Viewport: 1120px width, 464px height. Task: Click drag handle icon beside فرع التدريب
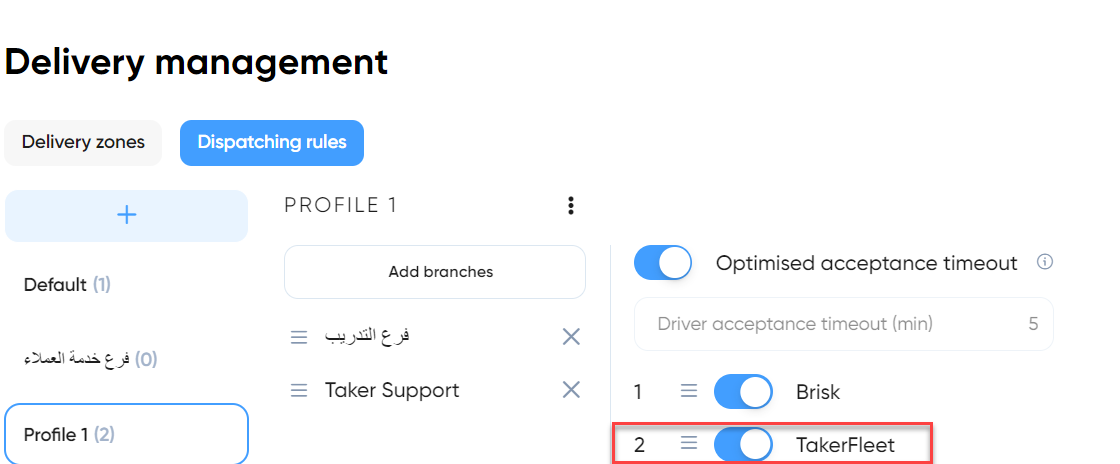click(299, 337)
